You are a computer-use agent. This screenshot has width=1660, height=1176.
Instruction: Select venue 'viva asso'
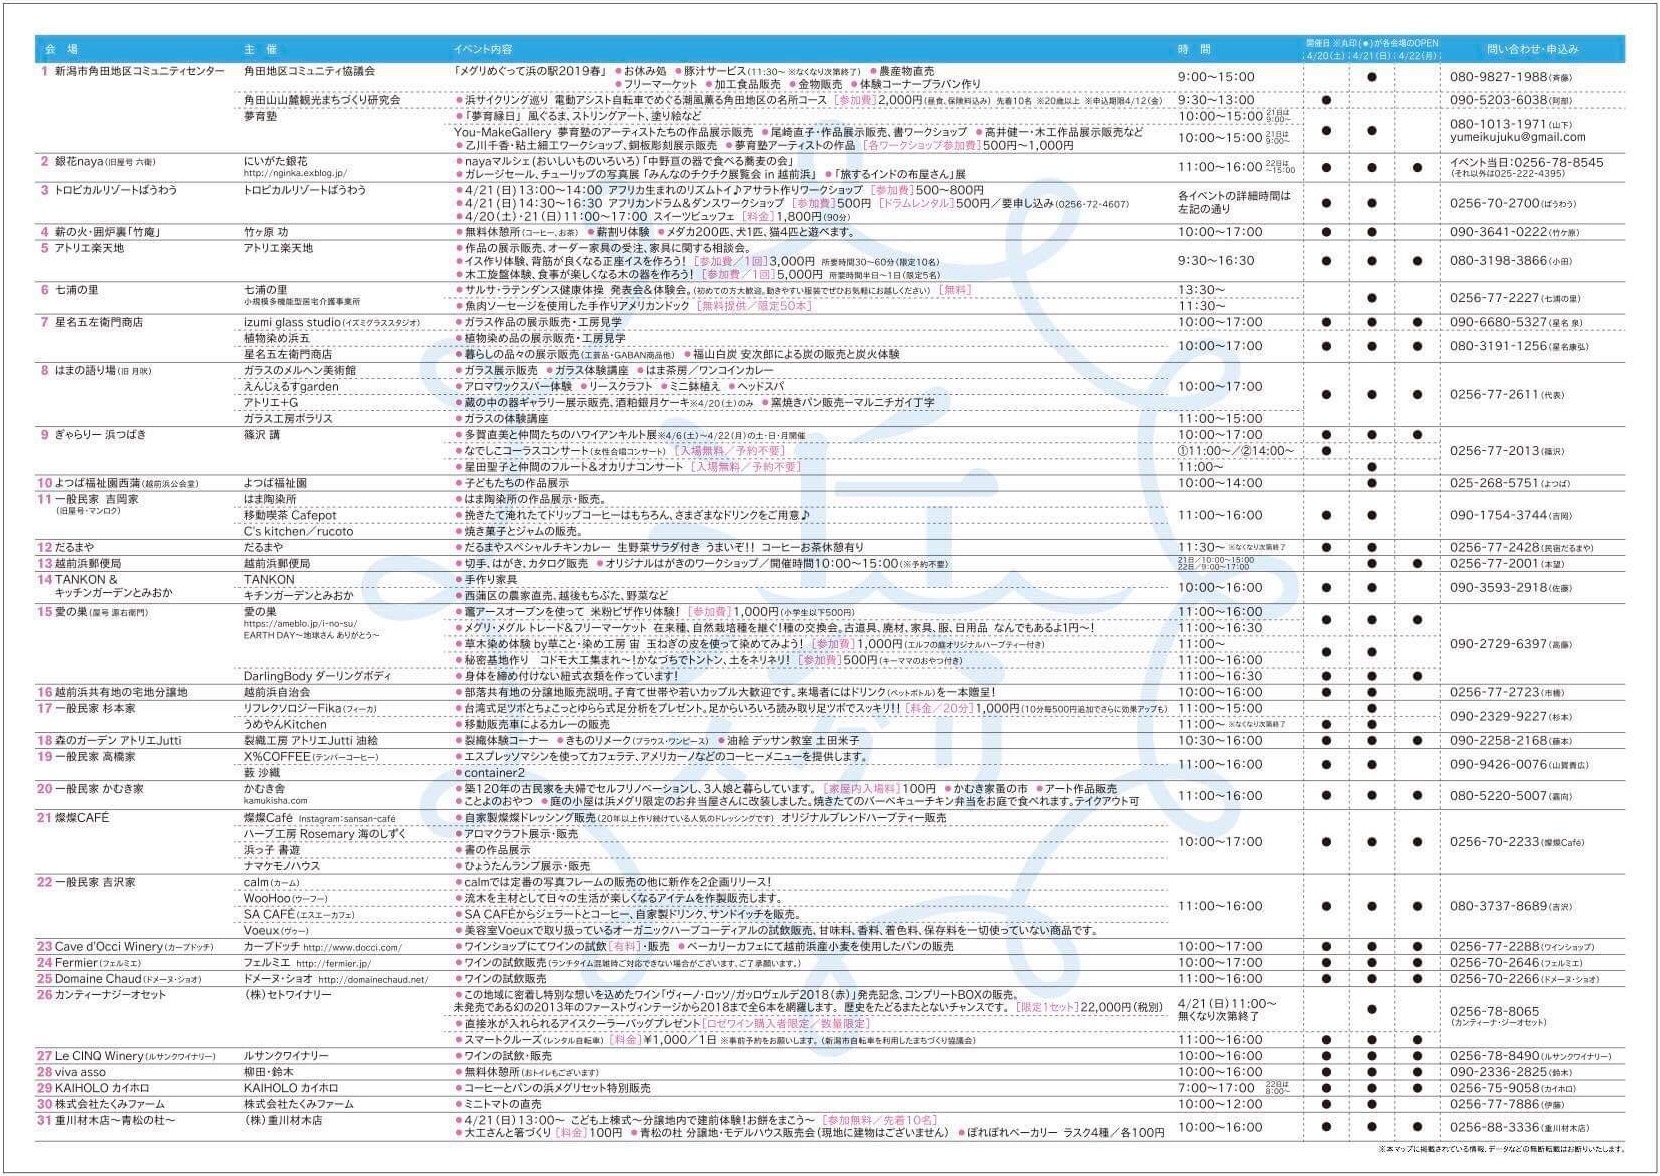tap(80, 1072)
